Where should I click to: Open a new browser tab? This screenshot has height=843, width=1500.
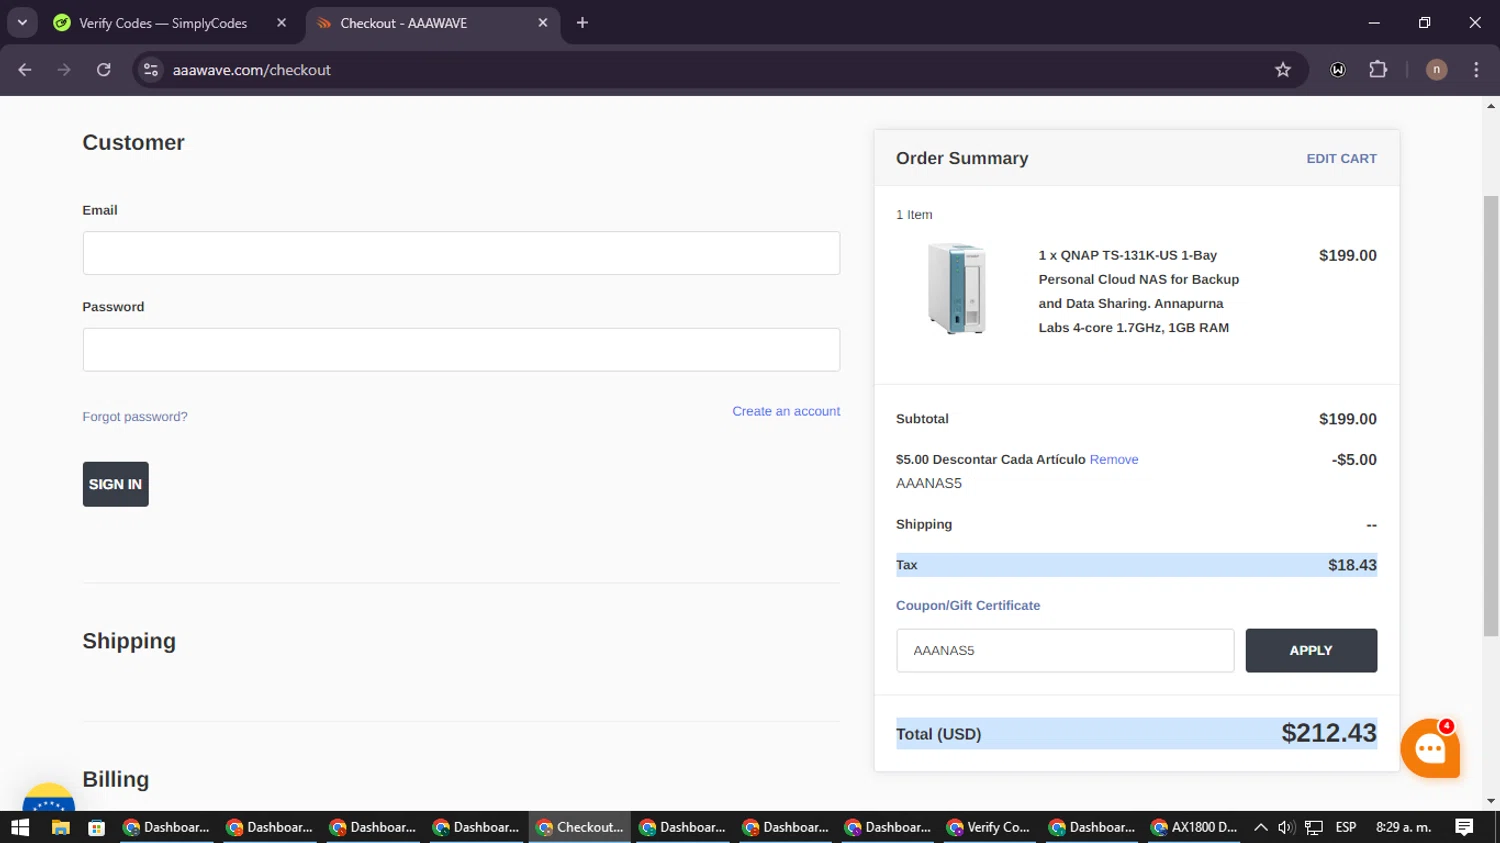pyautogui.click(x=582, y=23)
